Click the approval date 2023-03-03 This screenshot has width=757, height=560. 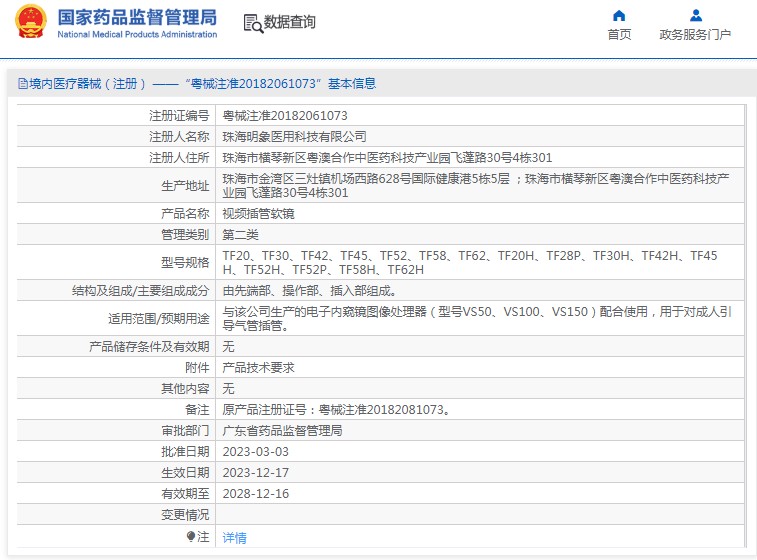point(255,451)
